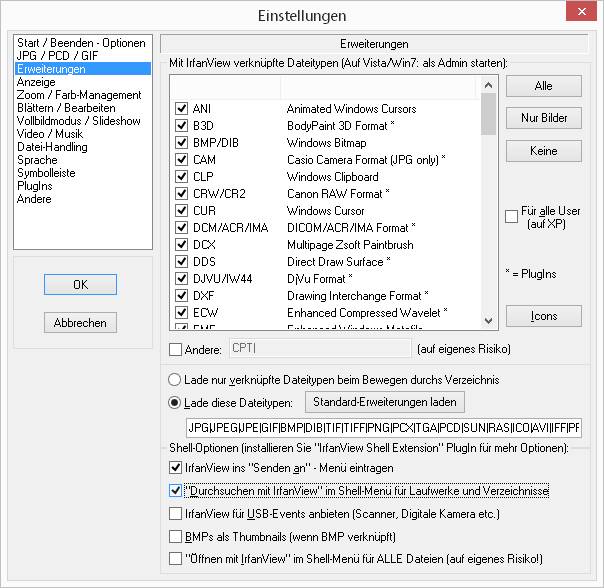This screenshot has height=588, width=604.
Task: Open the 'Icons' button dialog
Action: [544, 316]
